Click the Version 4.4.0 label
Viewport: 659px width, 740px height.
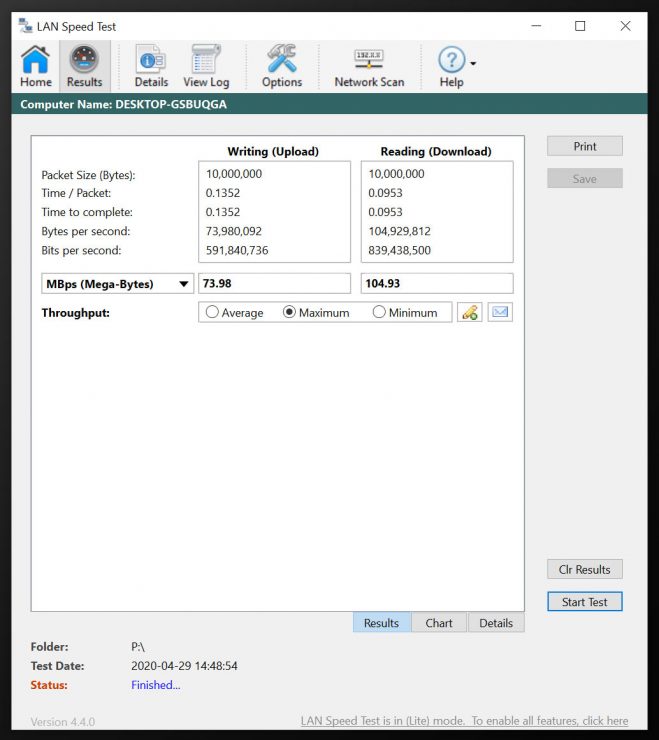click(63, 722)
